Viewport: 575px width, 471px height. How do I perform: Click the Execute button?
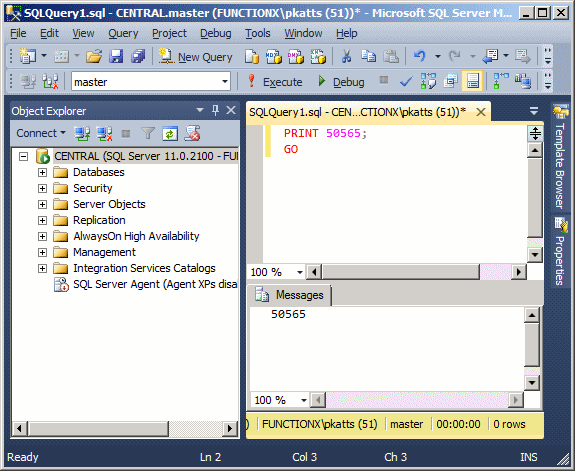click(x=275, y=81)
